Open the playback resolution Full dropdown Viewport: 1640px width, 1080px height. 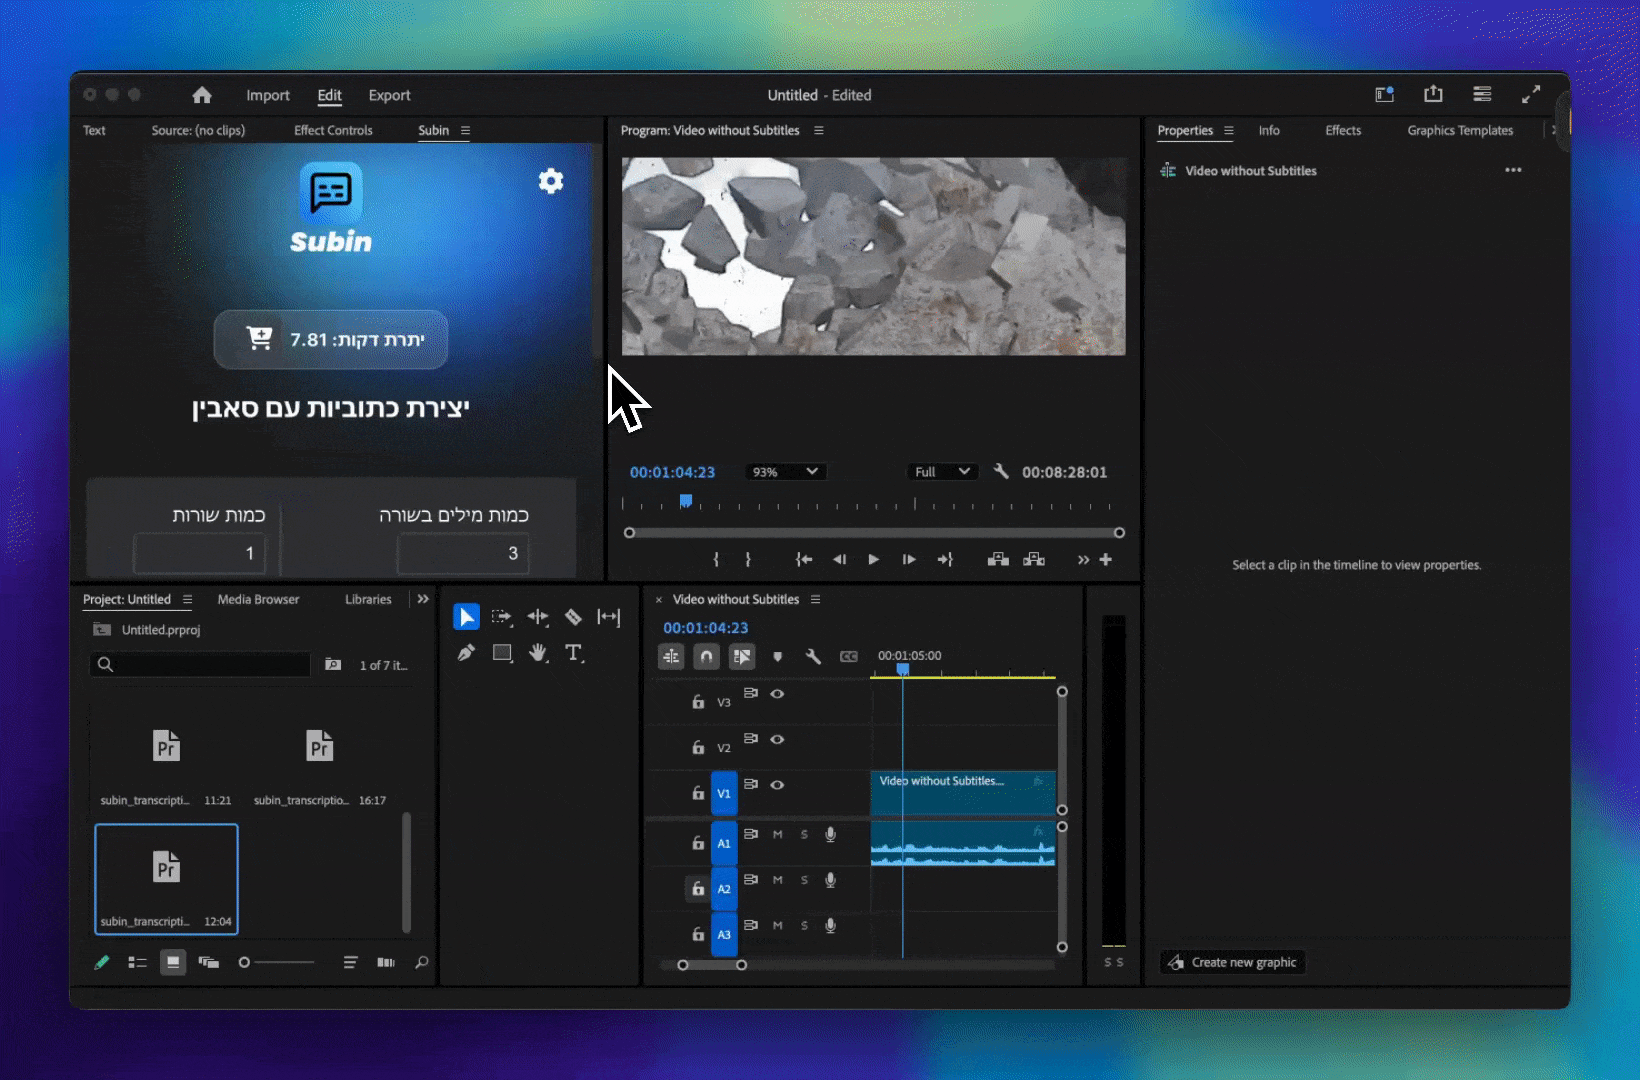click(943, 472)
